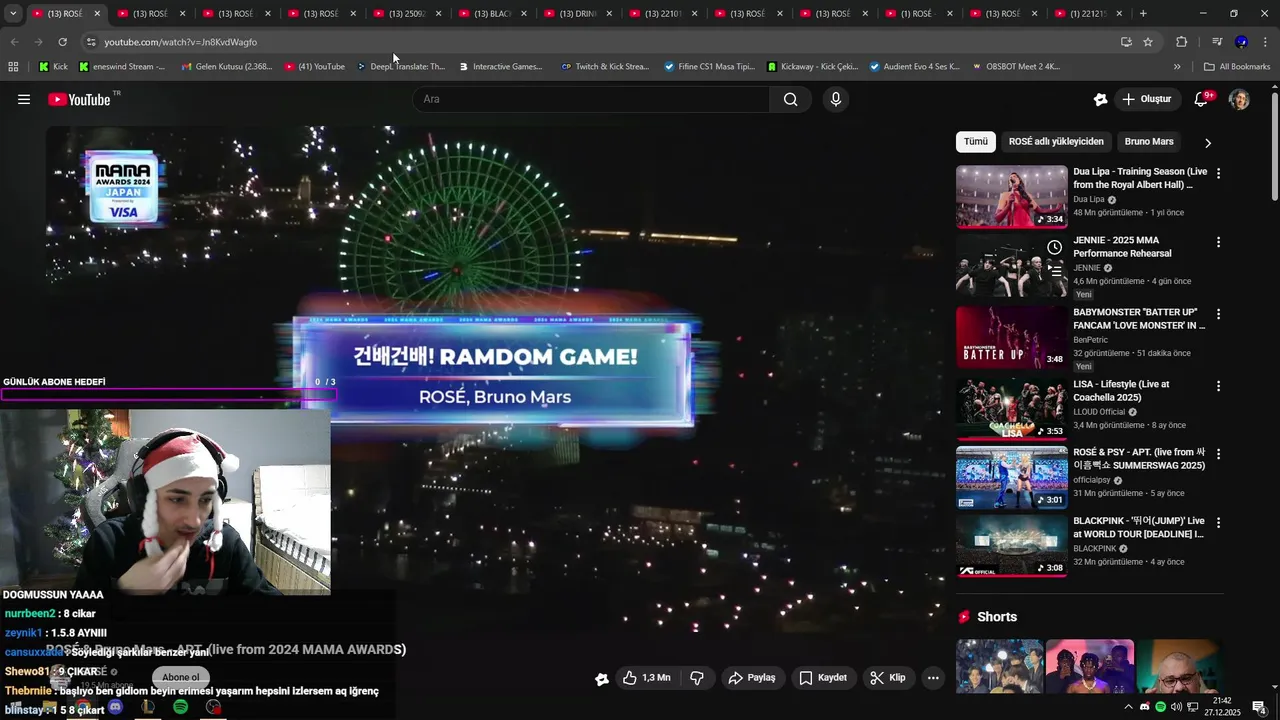Open options menu for LISA Lifestyle video
This screenshot has width=1280, height=720.
point(1218,385)
